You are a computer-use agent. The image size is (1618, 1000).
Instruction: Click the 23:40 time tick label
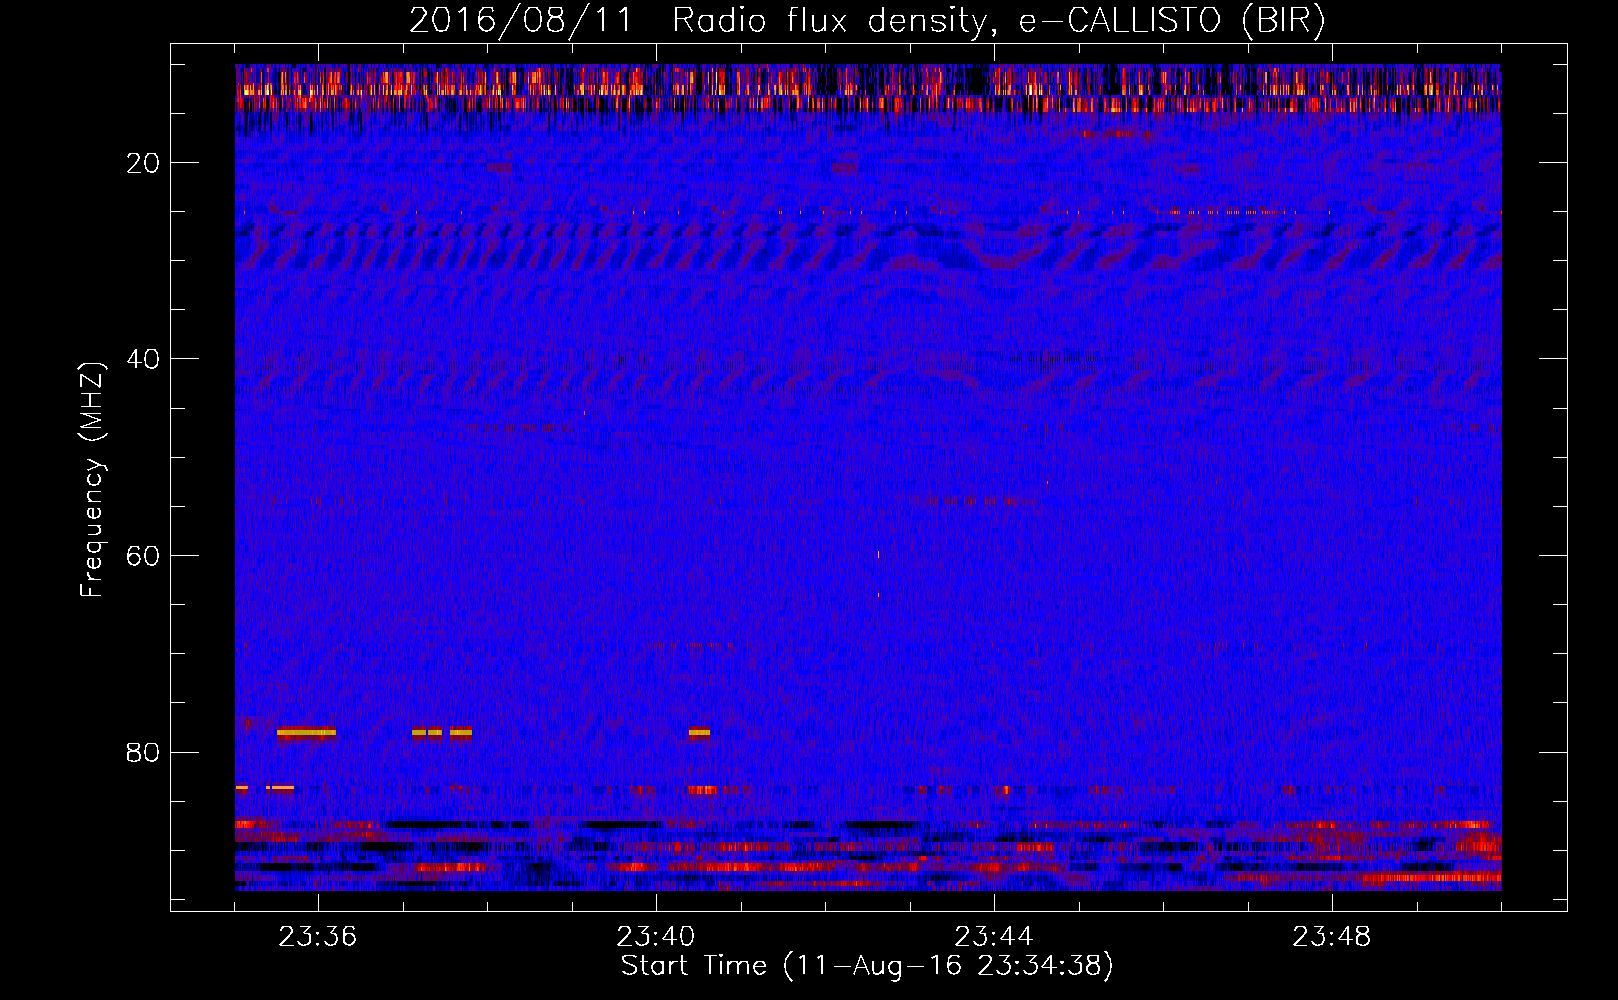pos(656,937)
